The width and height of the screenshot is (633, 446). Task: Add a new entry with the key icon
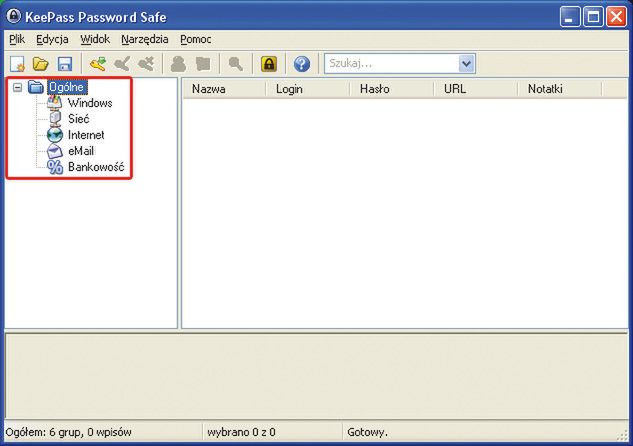(98, 64)
